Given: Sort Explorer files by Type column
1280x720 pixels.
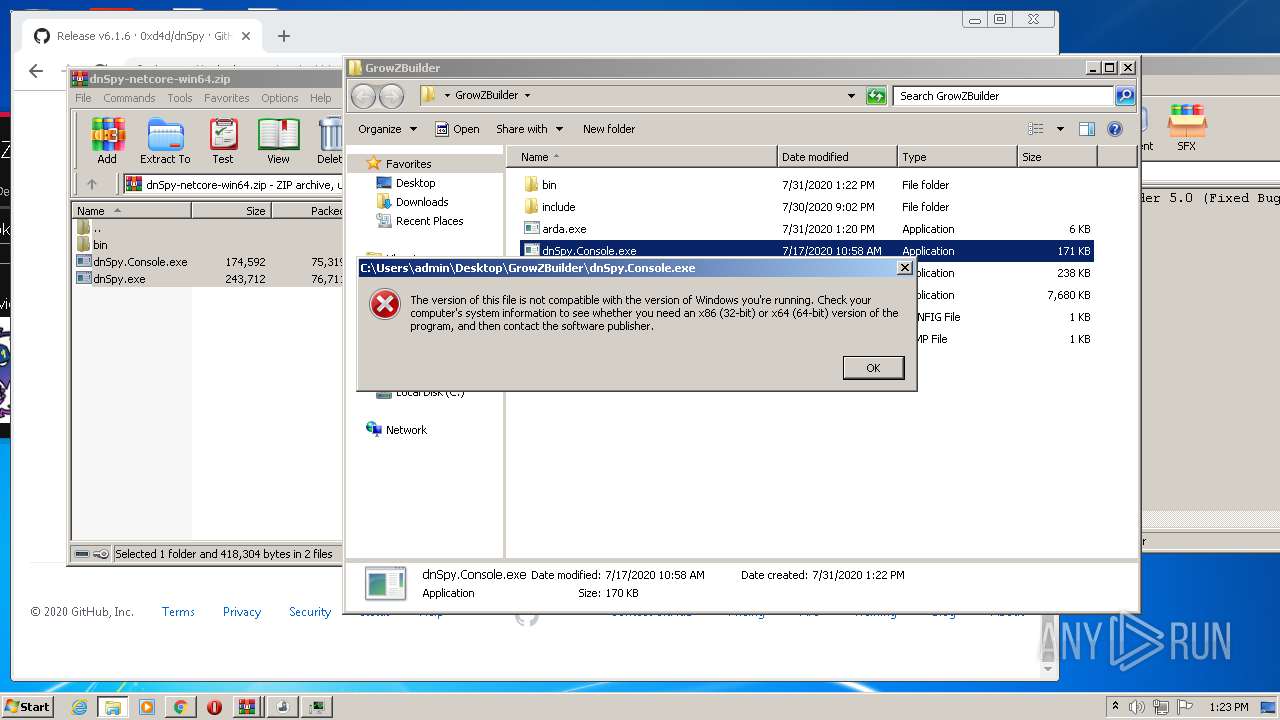Looking at the screenshot, I should pyautogui.click(x=957, y=157).
